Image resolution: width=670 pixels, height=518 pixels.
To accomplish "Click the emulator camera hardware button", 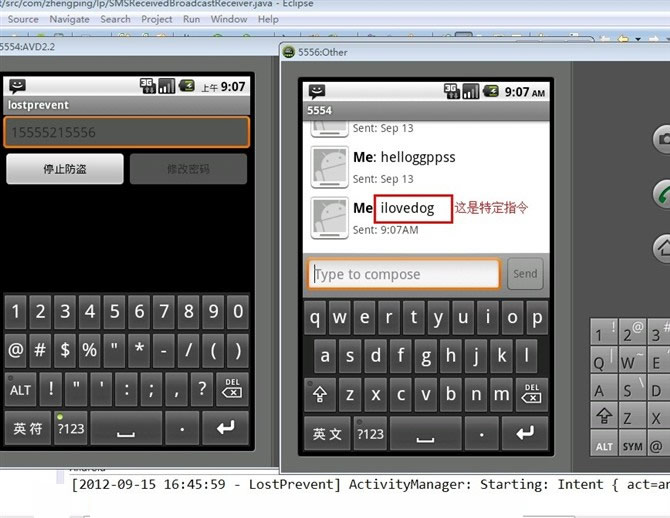I will 662,139.
